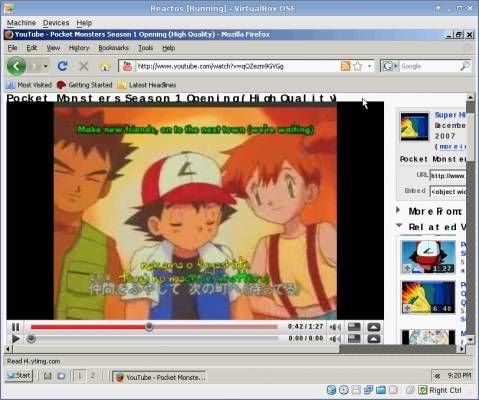Open the related video thumbnail showing 1:27
This screenshot has width=479, height=400.
click(428, 257)
